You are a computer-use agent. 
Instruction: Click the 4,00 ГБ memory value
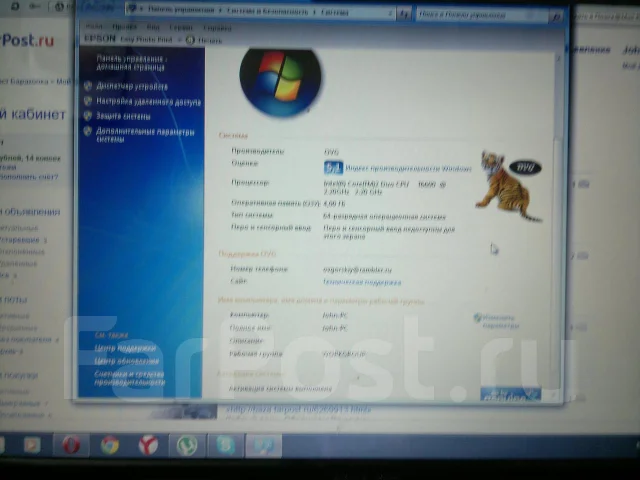pos(334,204)
